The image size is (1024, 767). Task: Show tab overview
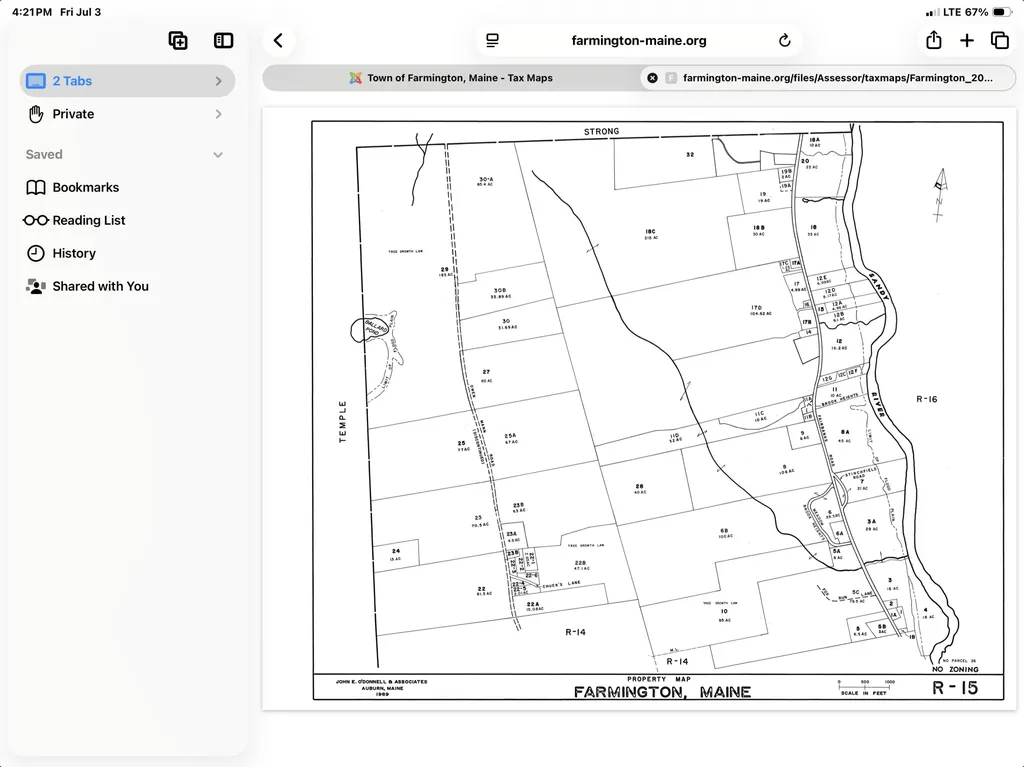click(x=1000, y=41)
